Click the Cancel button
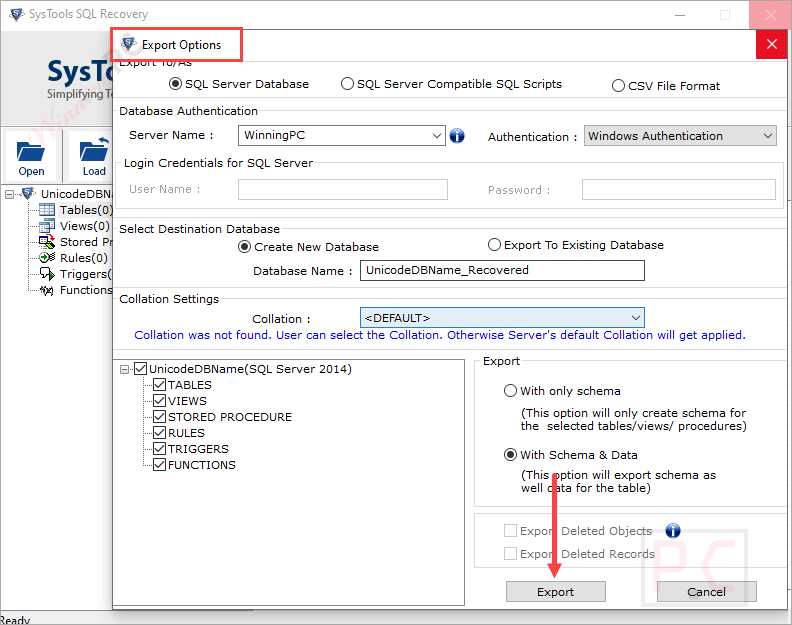 [x=707, y=592]
